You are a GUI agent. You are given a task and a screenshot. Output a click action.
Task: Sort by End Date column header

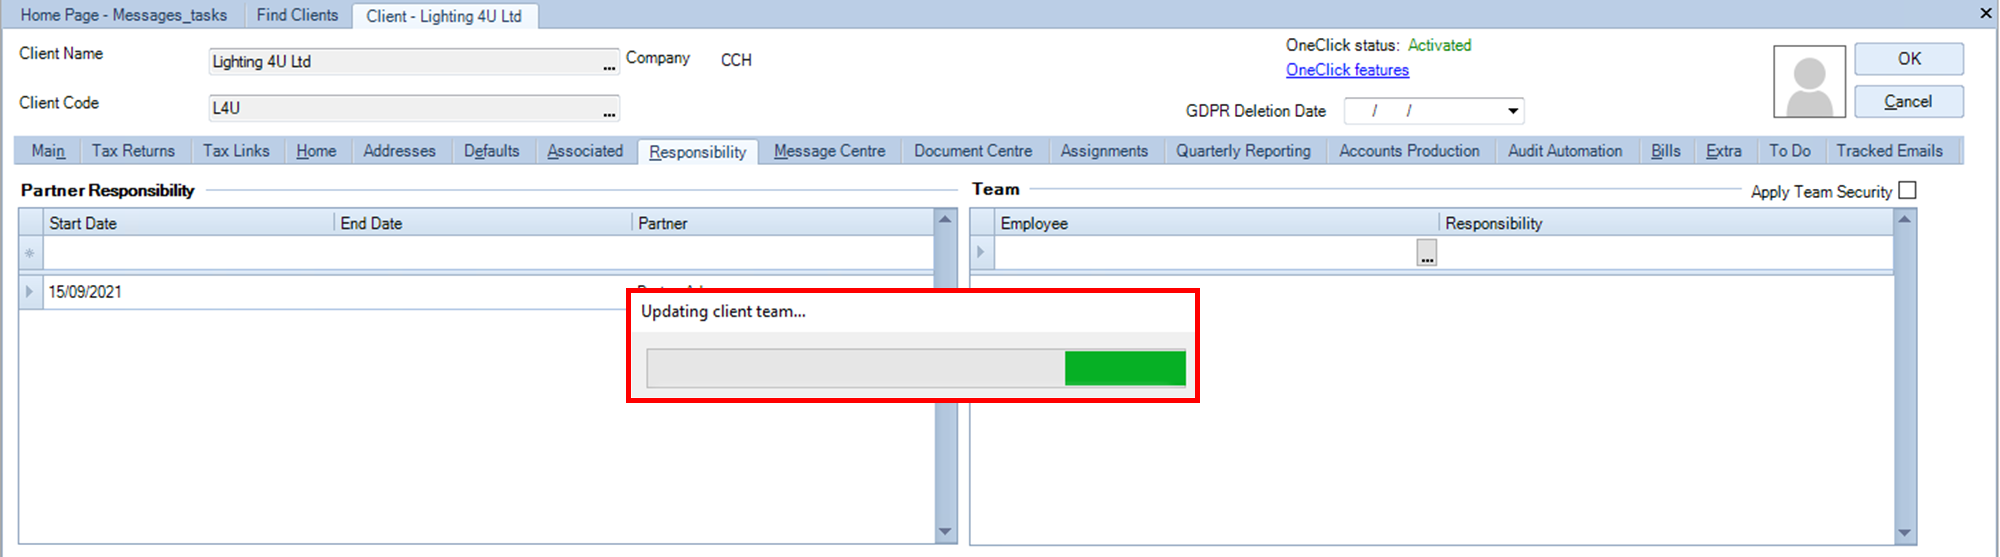pyautogui.click(x=483, y=223)
